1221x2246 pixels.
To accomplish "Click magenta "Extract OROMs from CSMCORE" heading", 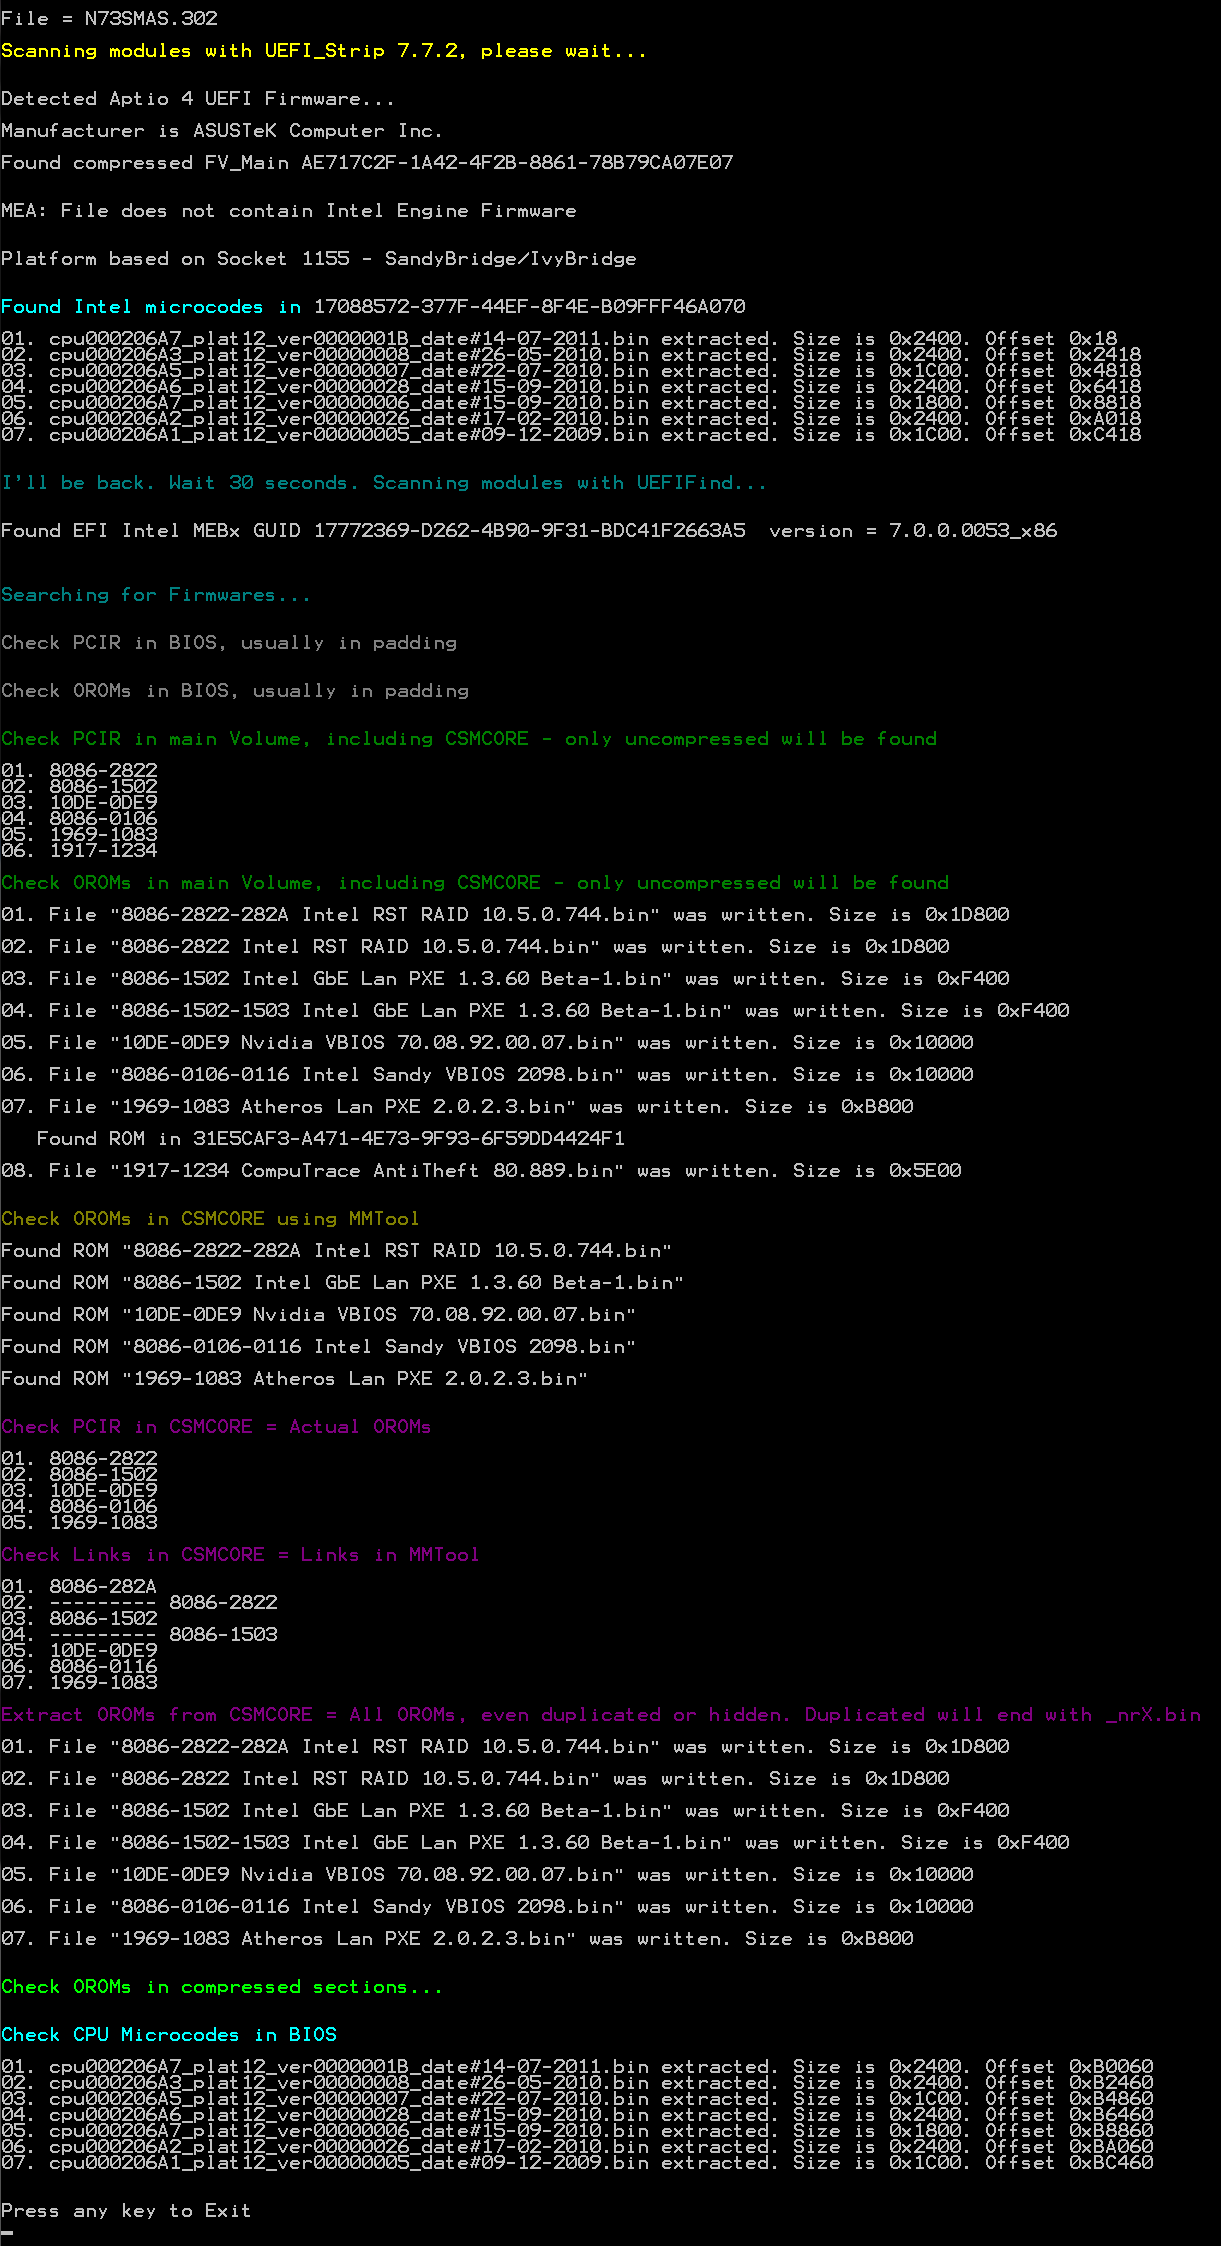I will click(x=601, y=1715).
